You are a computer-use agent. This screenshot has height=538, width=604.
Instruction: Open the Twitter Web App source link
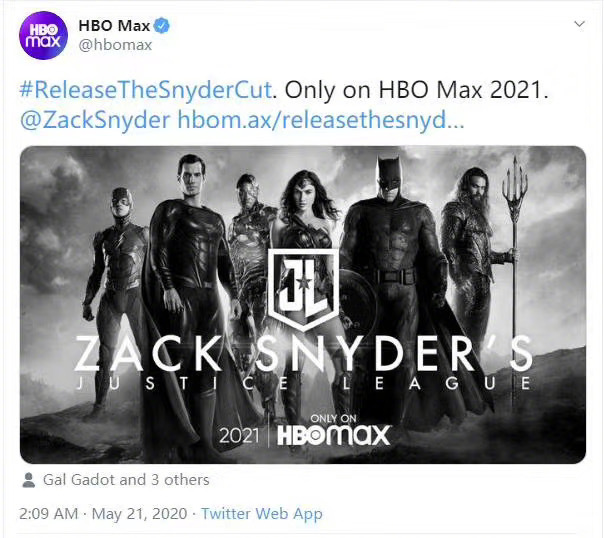pyautogui.click(x=262, y=514)
